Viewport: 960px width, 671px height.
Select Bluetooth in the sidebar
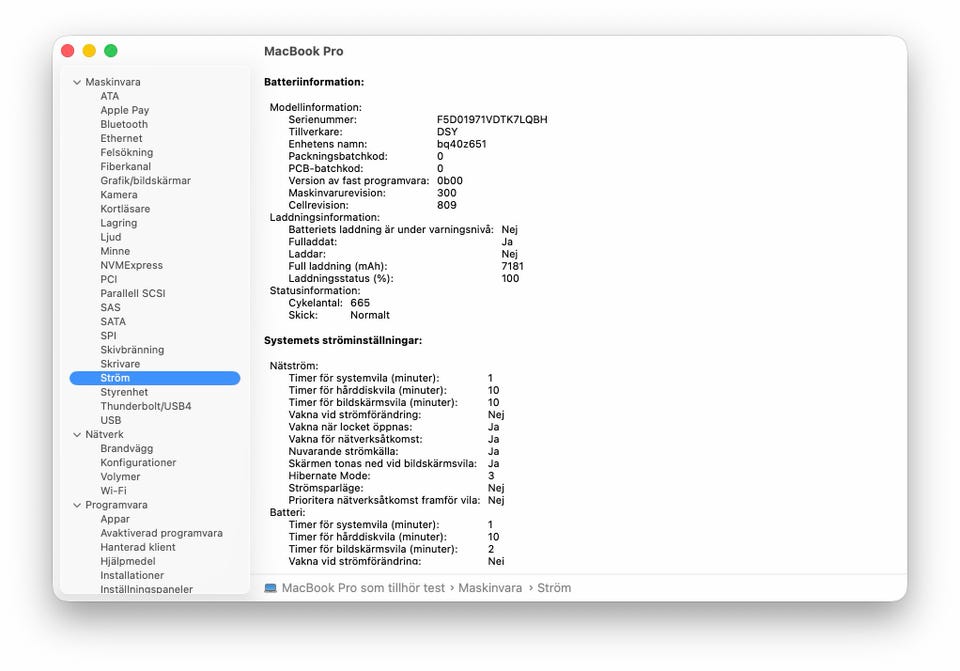click(x=124, y=124)
